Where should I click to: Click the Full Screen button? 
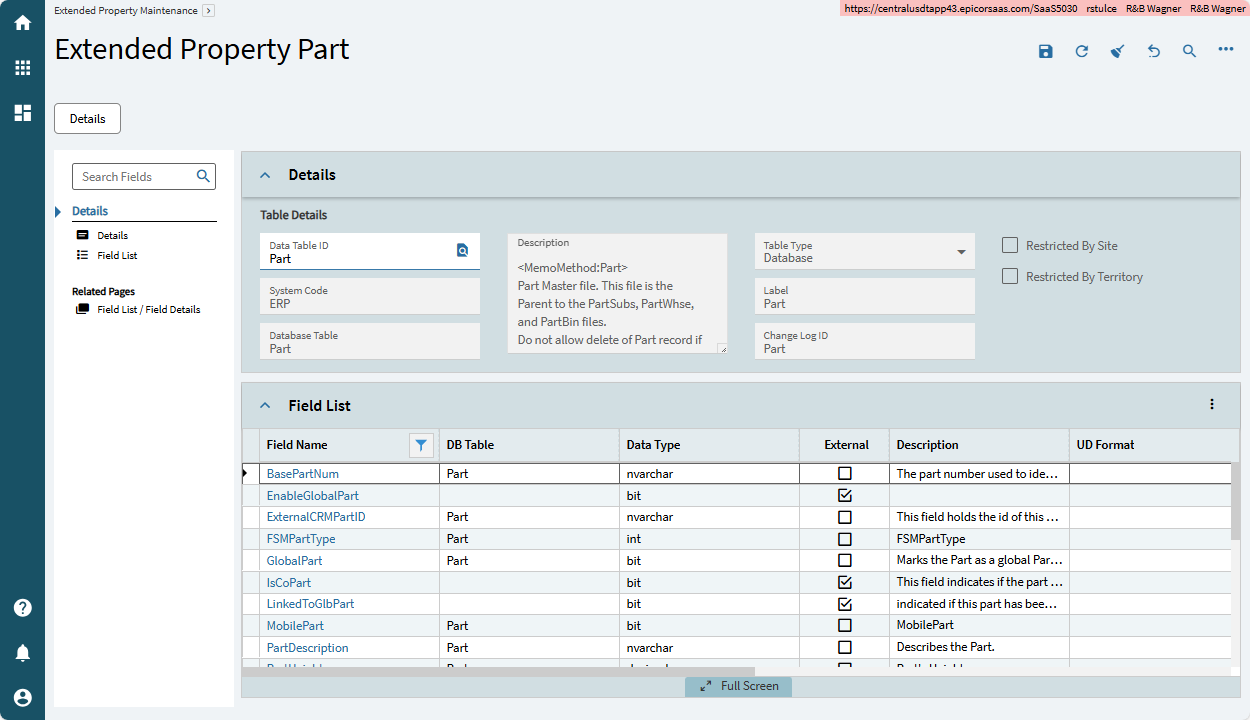pyautogui.click(x=738, y=686)
